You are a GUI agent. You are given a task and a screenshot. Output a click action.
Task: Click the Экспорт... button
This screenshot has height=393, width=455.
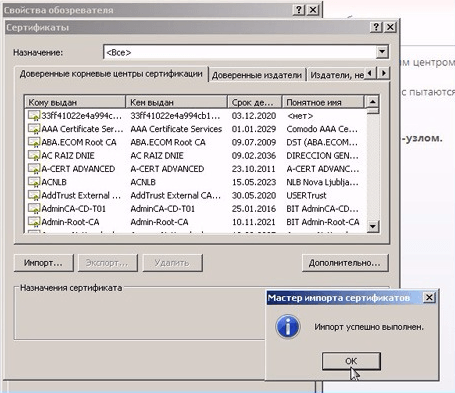[107, 263]
